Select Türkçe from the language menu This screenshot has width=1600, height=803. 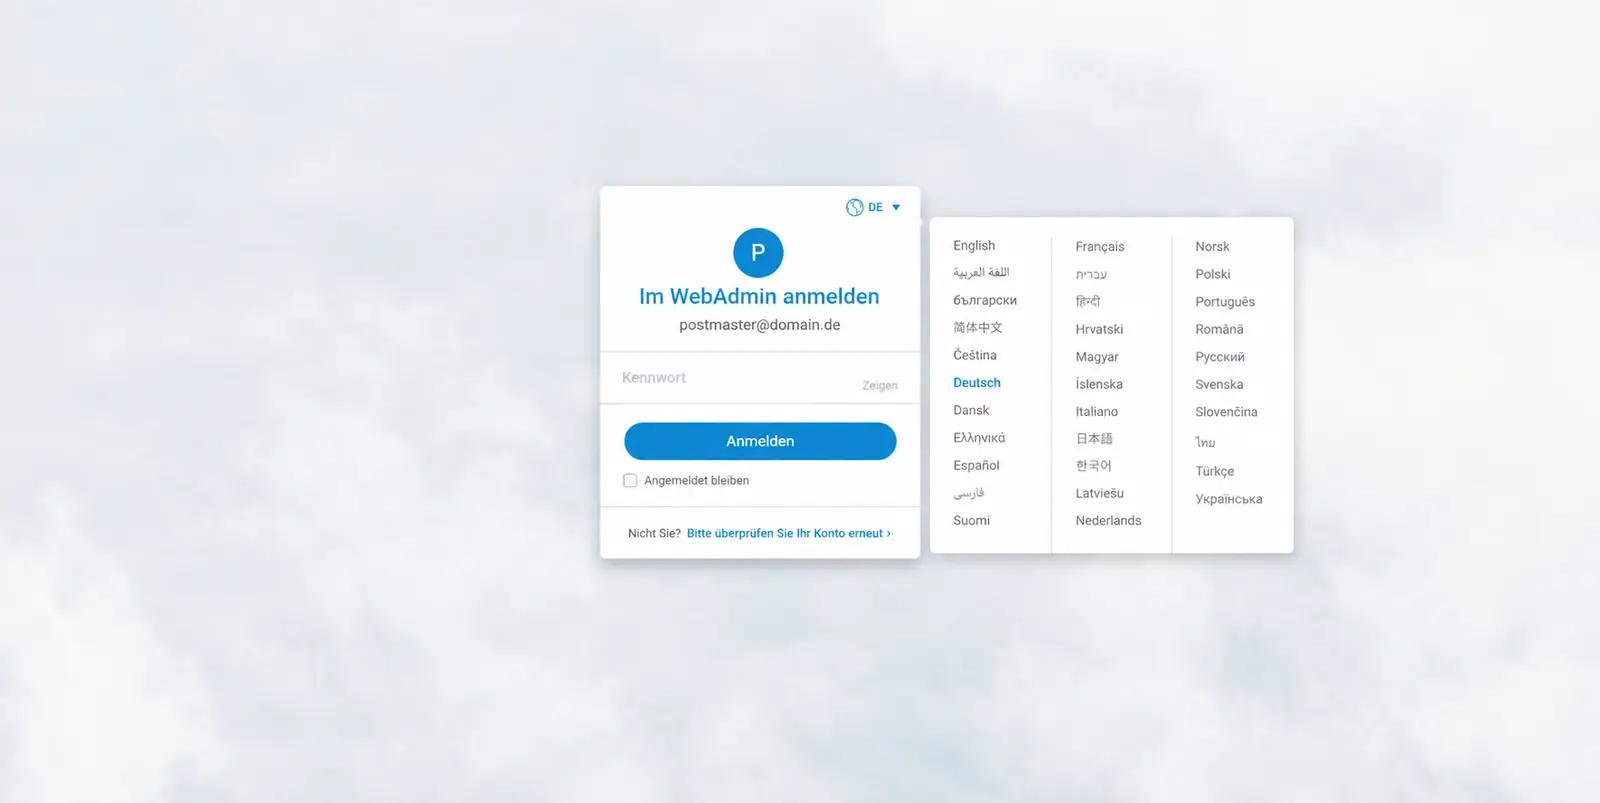(x=1215, y=472)
